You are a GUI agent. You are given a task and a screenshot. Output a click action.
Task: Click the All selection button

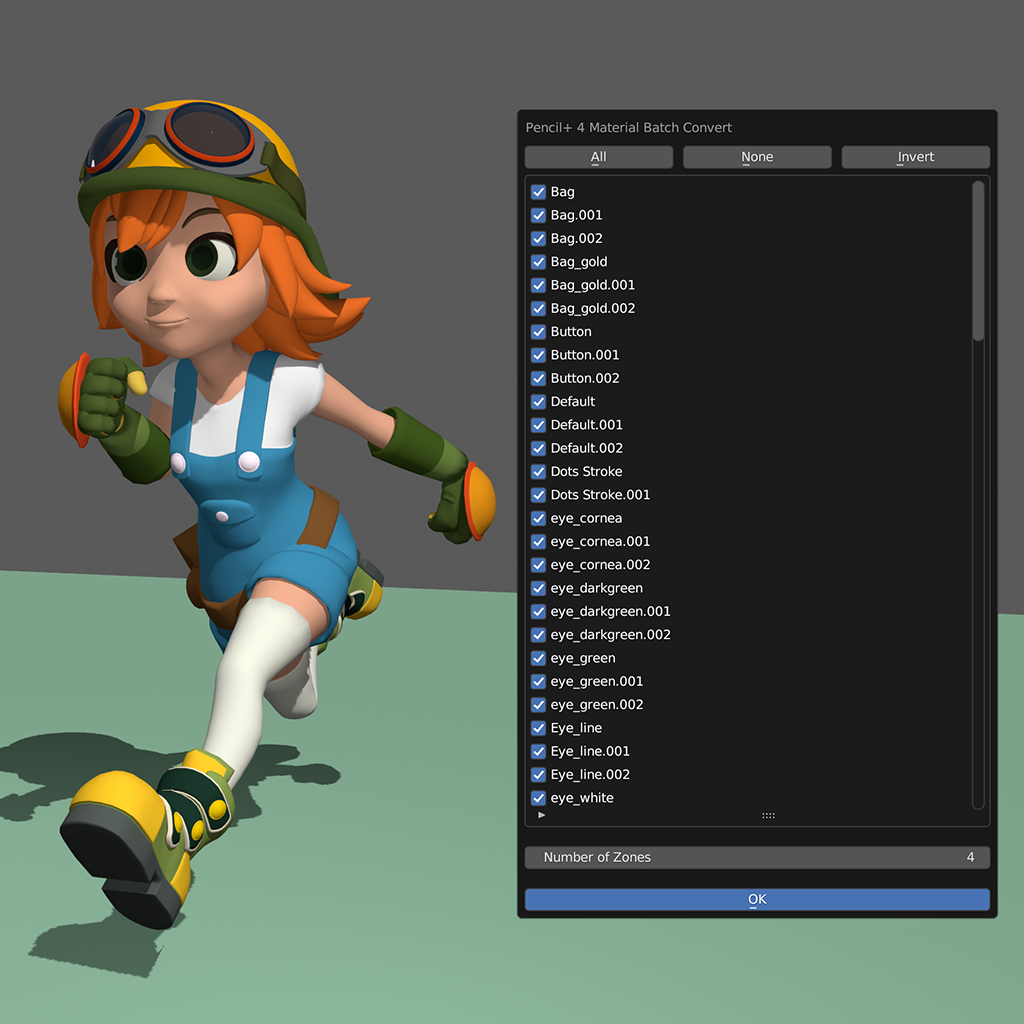coord(598,157)
